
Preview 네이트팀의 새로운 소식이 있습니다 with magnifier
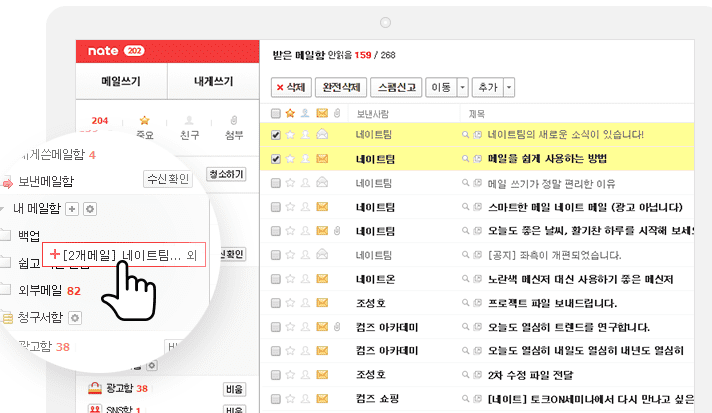pyautogui.click(x=465, y=134)
